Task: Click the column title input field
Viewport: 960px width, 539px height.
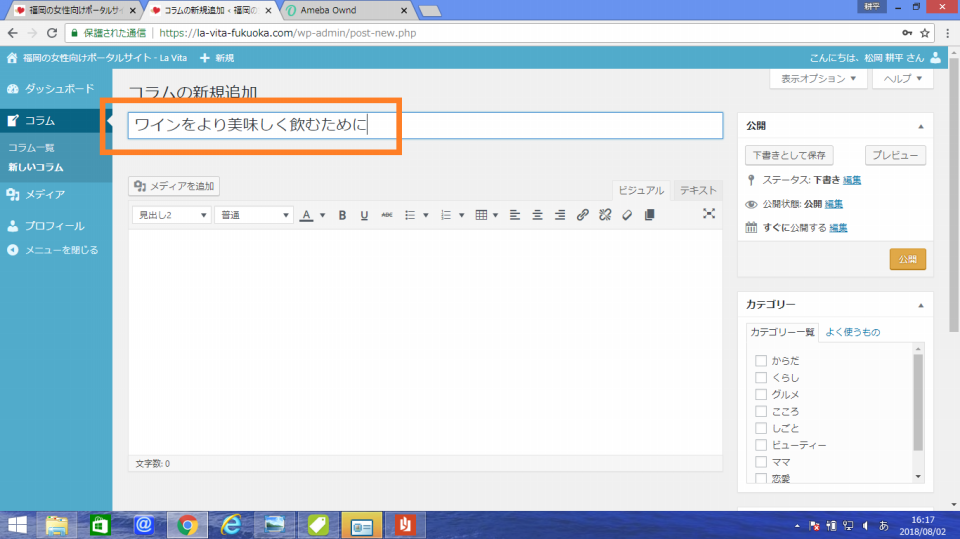Action: point(425,125)
